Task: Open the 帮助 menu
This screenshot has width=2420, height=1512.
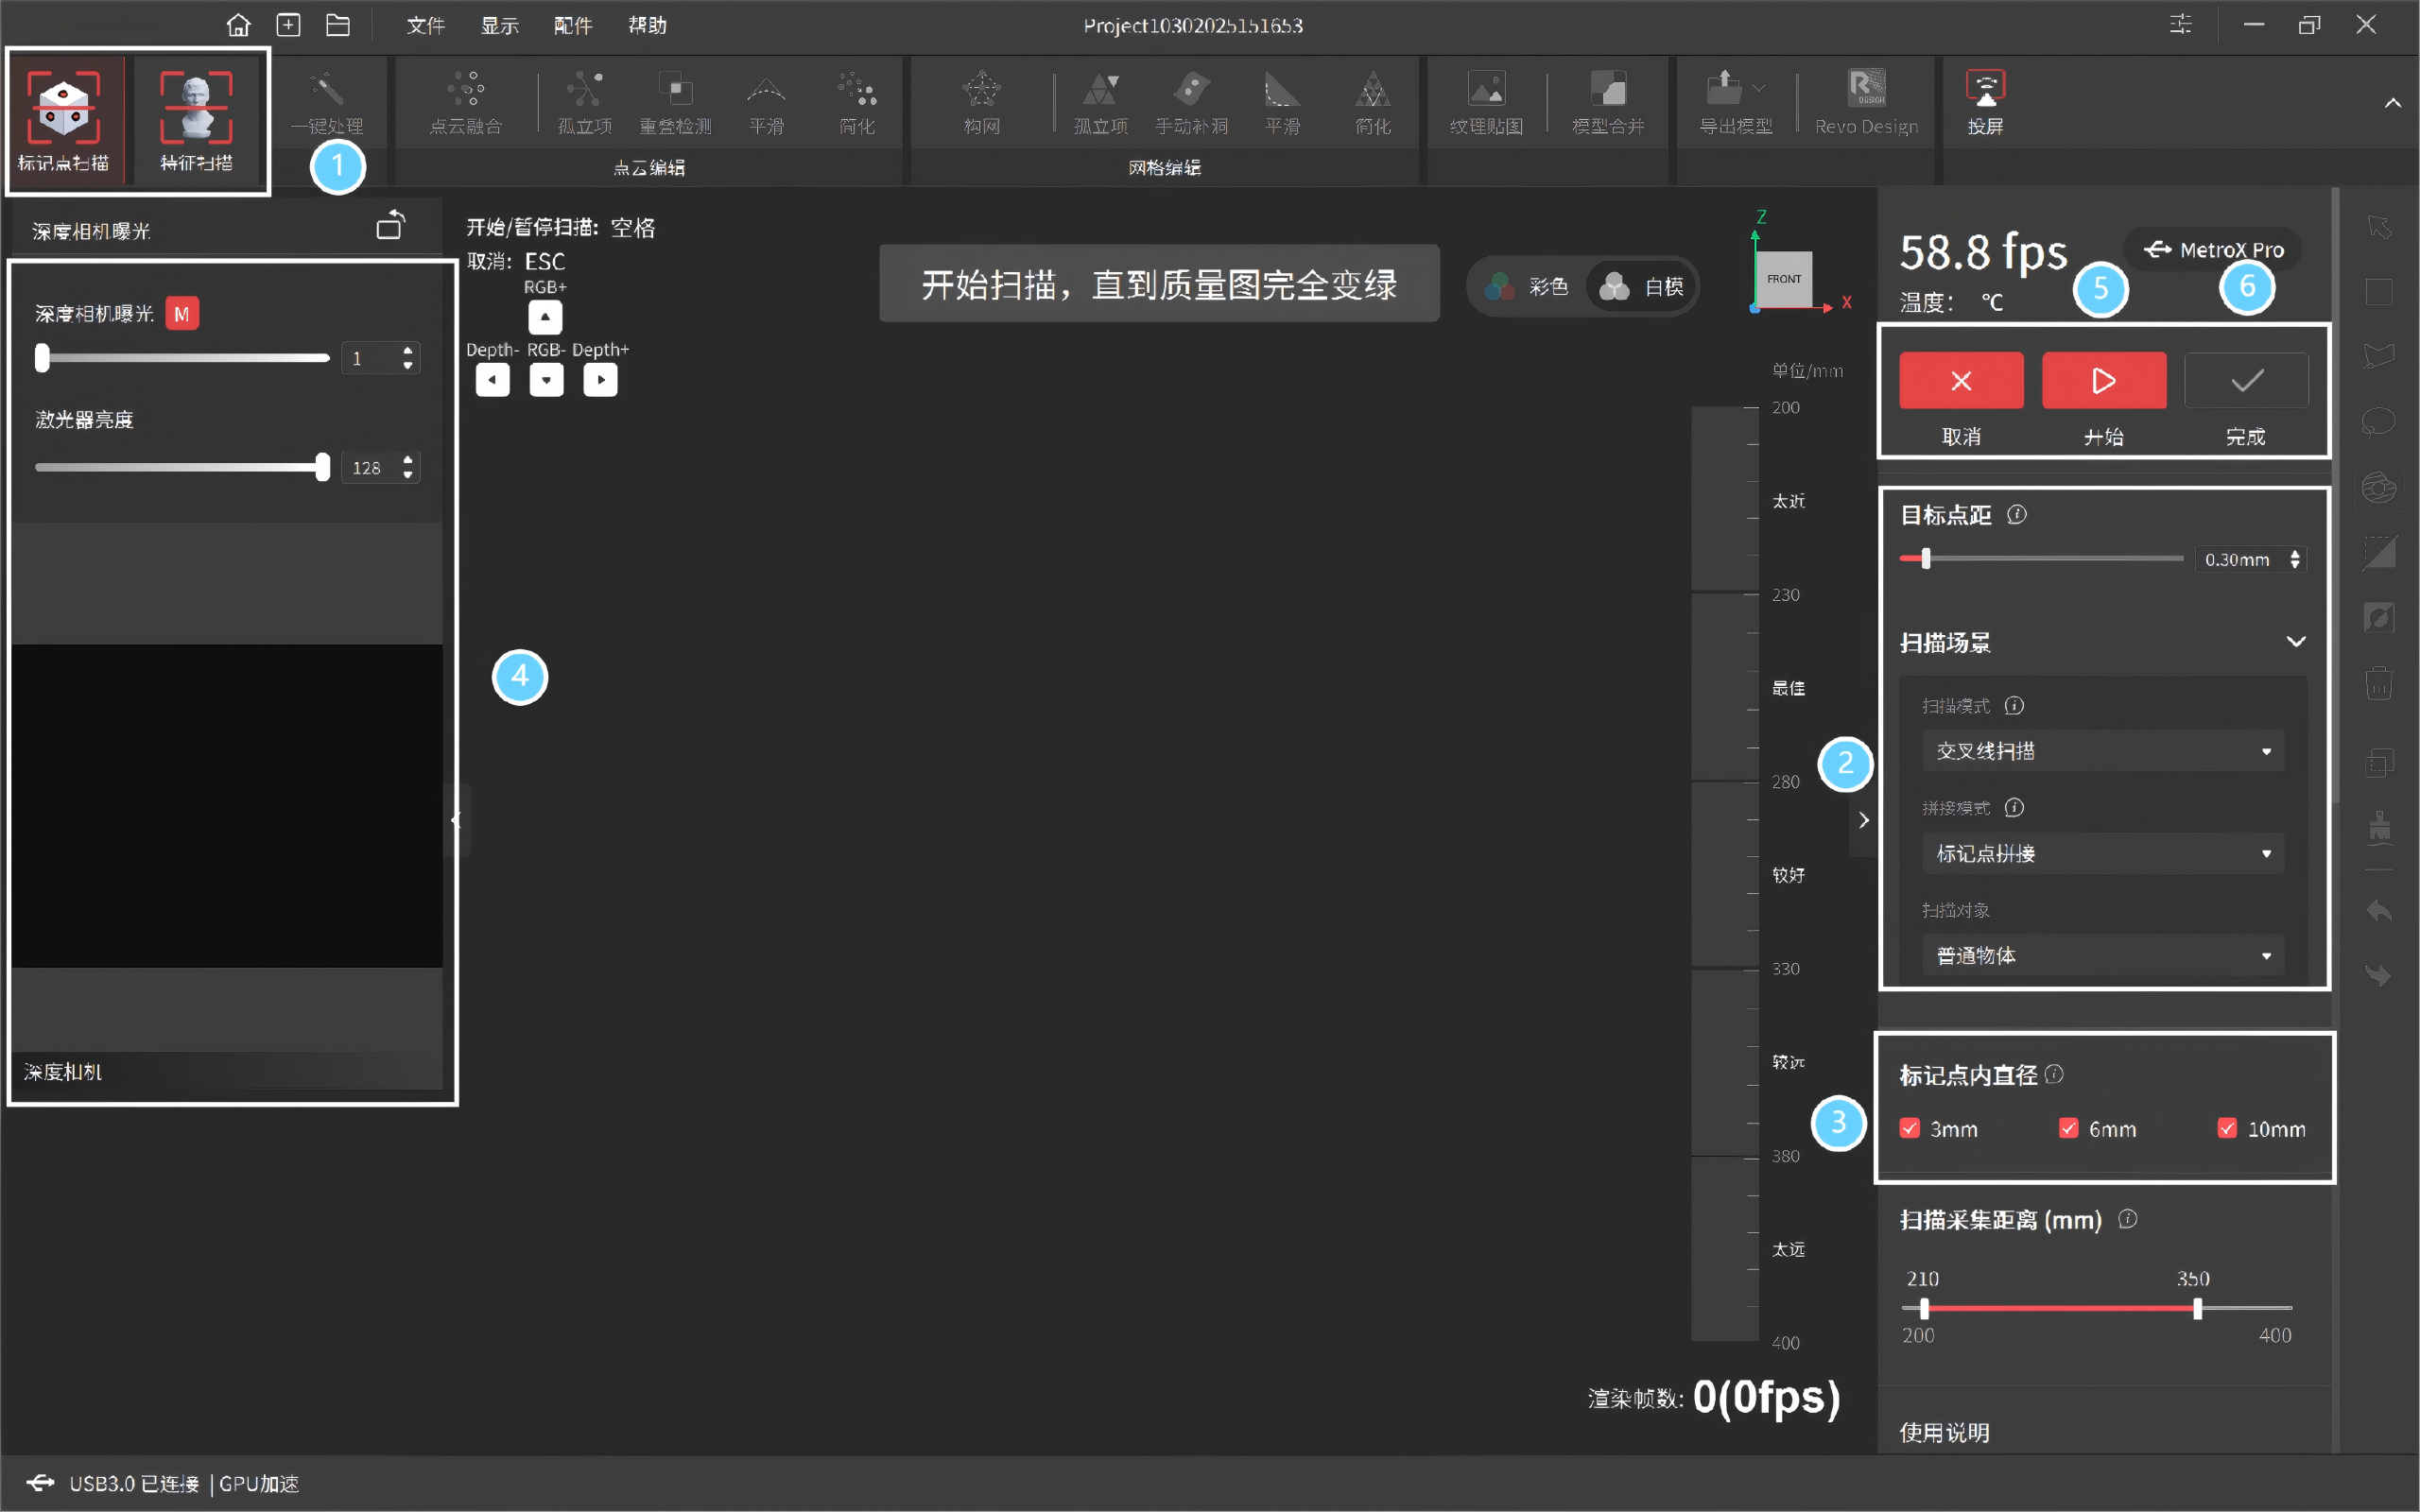Action: pyautogui.click(x=647, y=25)
